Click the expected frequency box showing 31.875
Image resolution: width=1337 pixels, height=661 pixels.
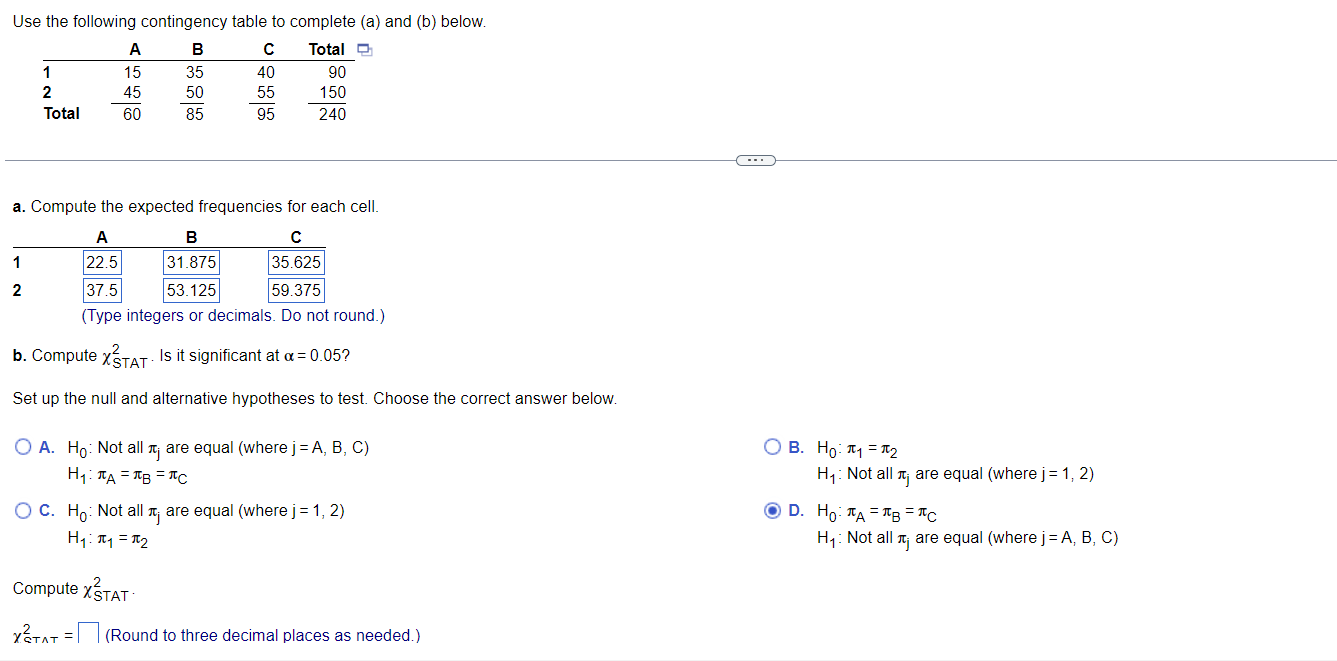(x=189, y=261)
